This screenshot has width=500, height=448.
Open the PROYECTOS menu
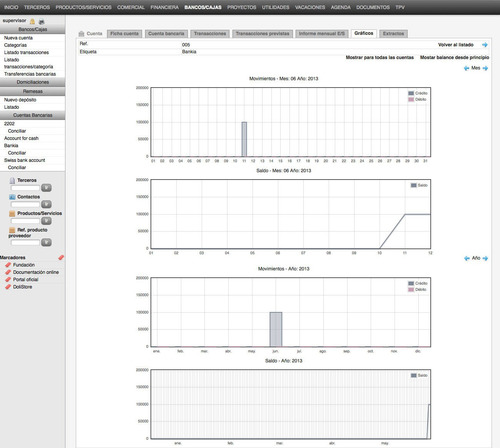(242, 7)
